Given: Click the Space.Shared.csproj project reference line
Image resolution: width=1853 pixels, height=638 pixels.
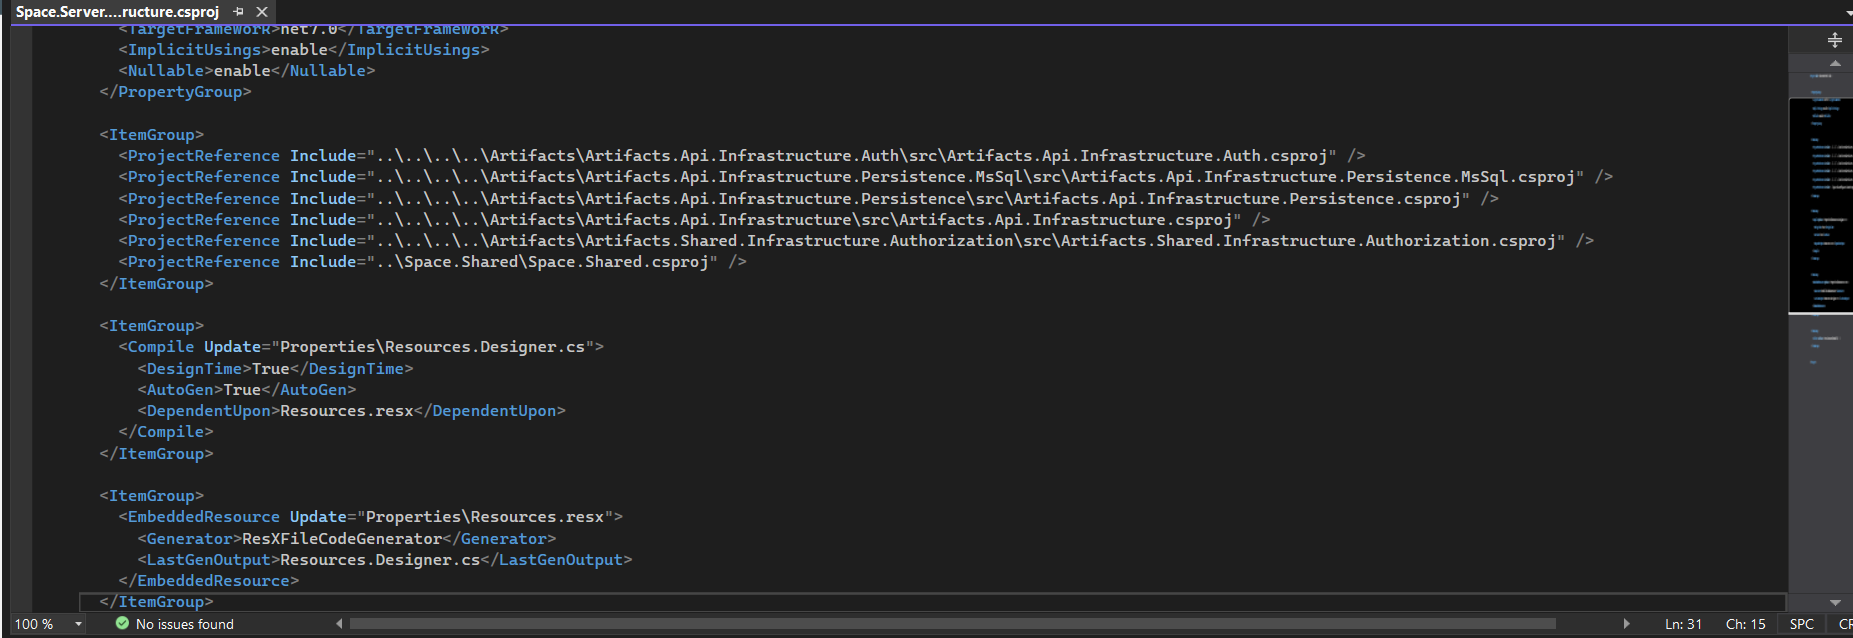Looking at the screenshot, I should [x=432, y=262].
